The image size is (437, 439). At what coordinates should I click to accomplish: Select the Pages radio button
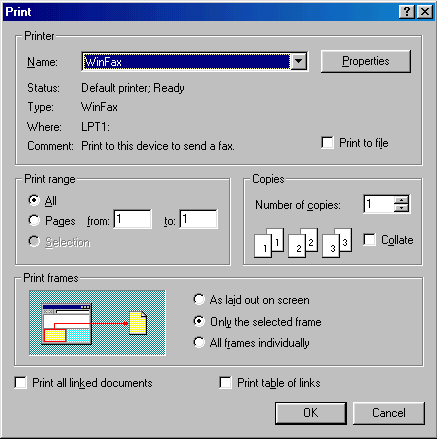[x=34, y=220]
